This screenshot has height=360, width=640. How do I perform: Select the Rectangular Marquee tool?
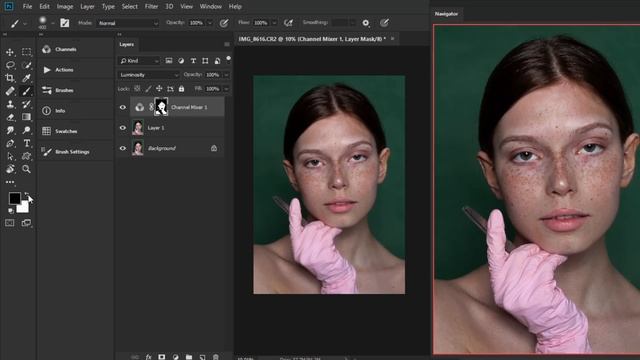tap(27, 52)
